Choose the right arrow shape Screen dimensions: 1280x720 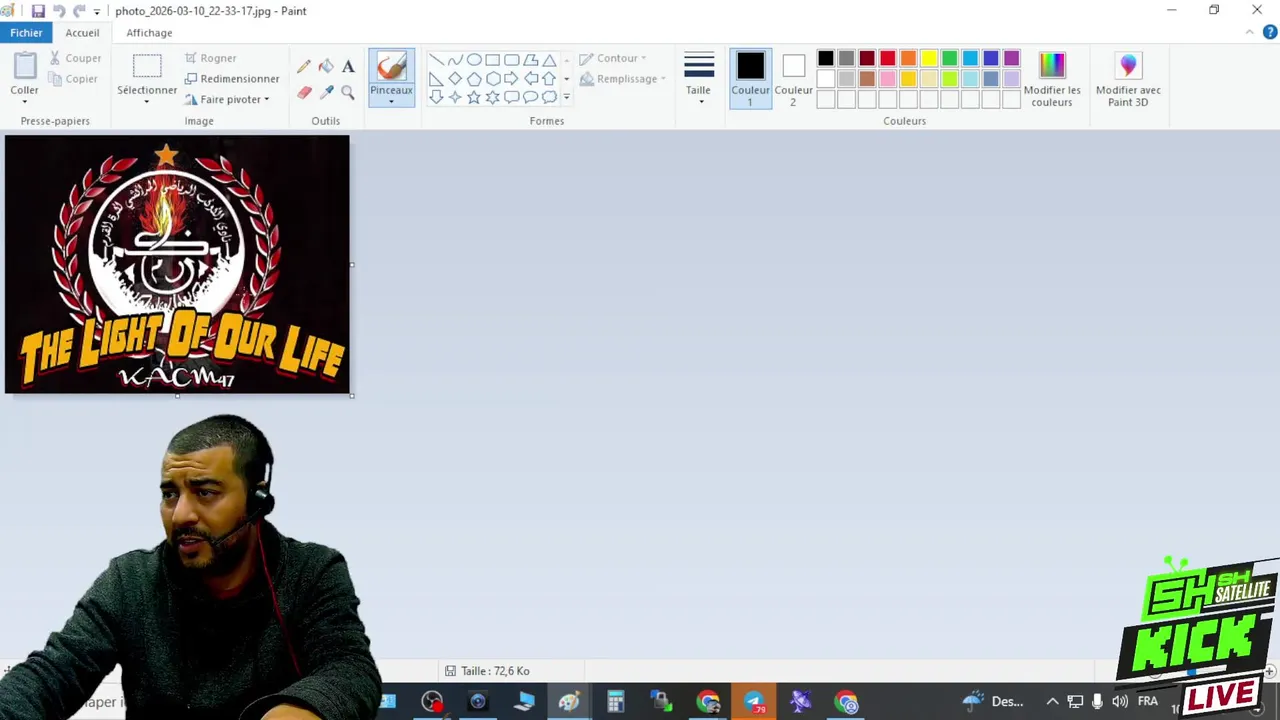tap(512, 79)
